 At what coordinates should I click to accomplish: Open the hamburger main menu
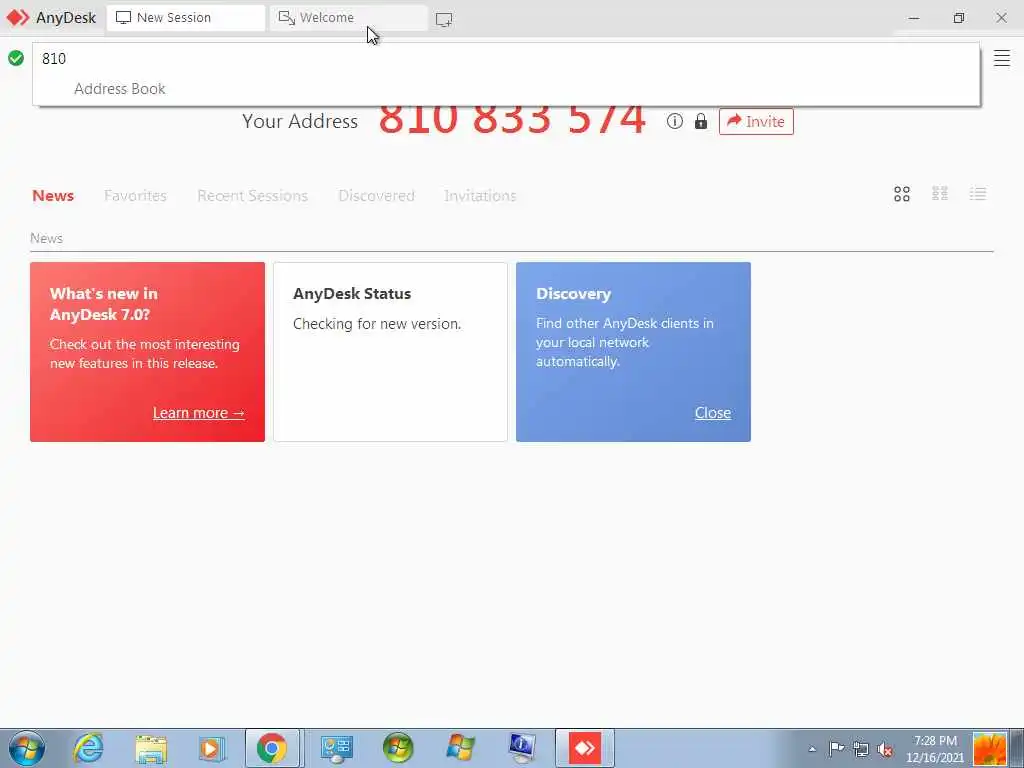coord(1002,58)
